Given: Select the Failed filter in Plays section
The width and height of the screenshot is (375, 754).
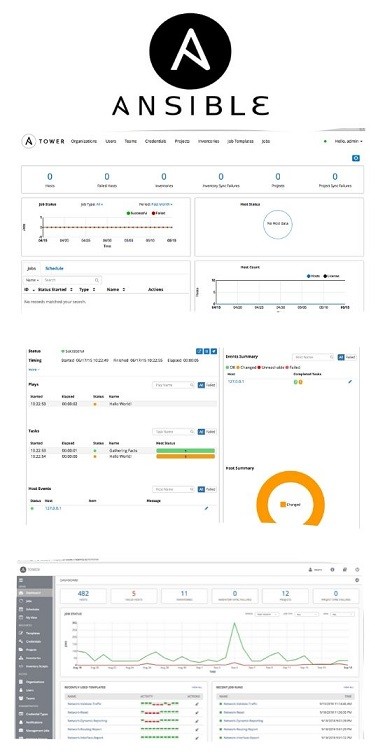Looking at the screenshot, I should coord(211,385).
